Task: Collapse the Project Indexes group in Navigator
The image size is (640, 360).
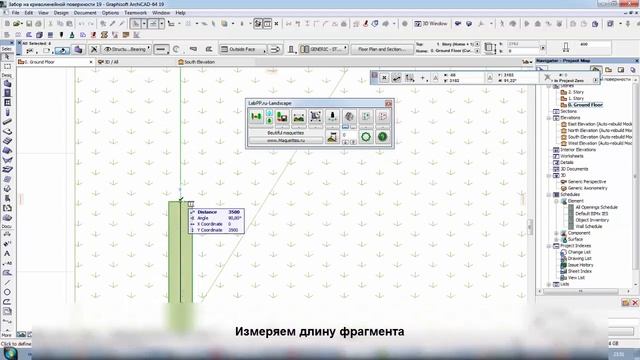Action: [549, 246]
